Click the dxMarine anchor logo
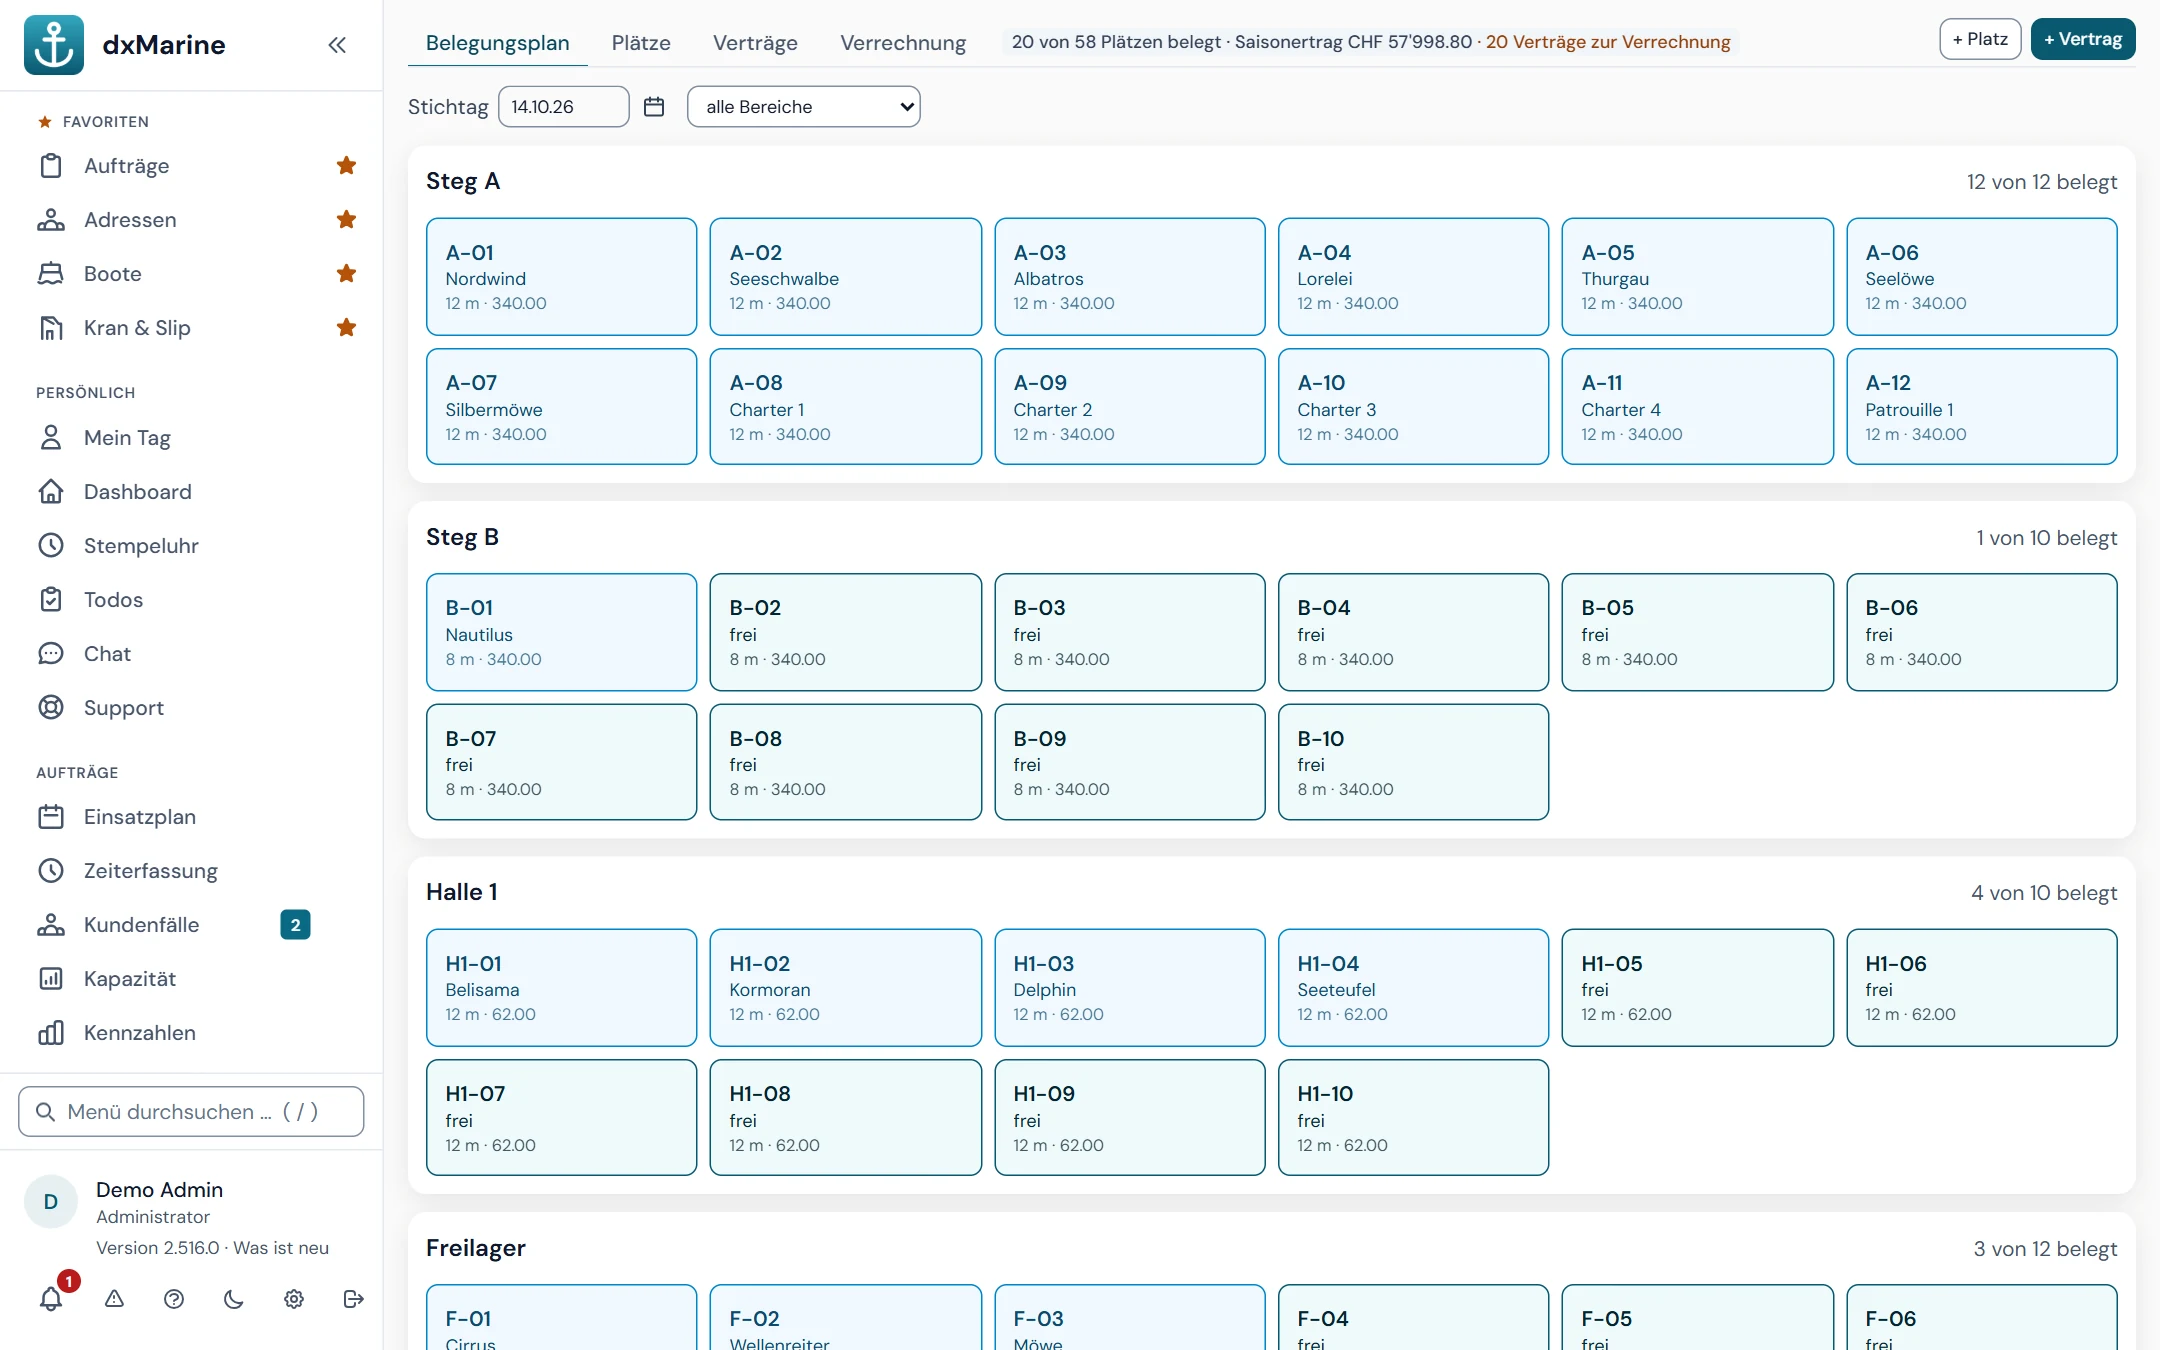2160x1350 pixels. (x=54, y=45)
